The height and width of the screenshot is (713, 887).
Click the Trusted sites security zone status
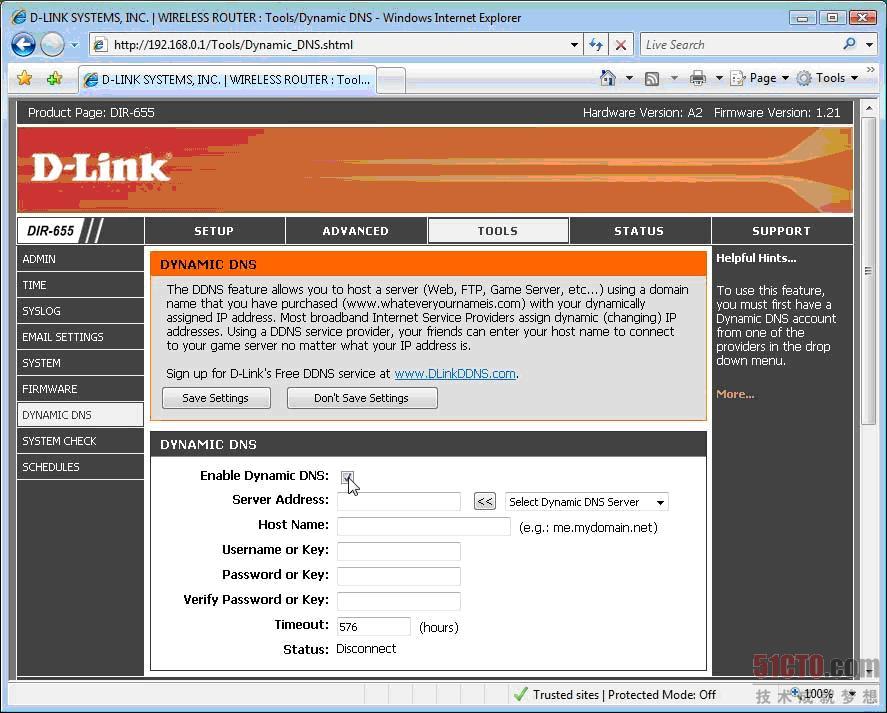614,694
